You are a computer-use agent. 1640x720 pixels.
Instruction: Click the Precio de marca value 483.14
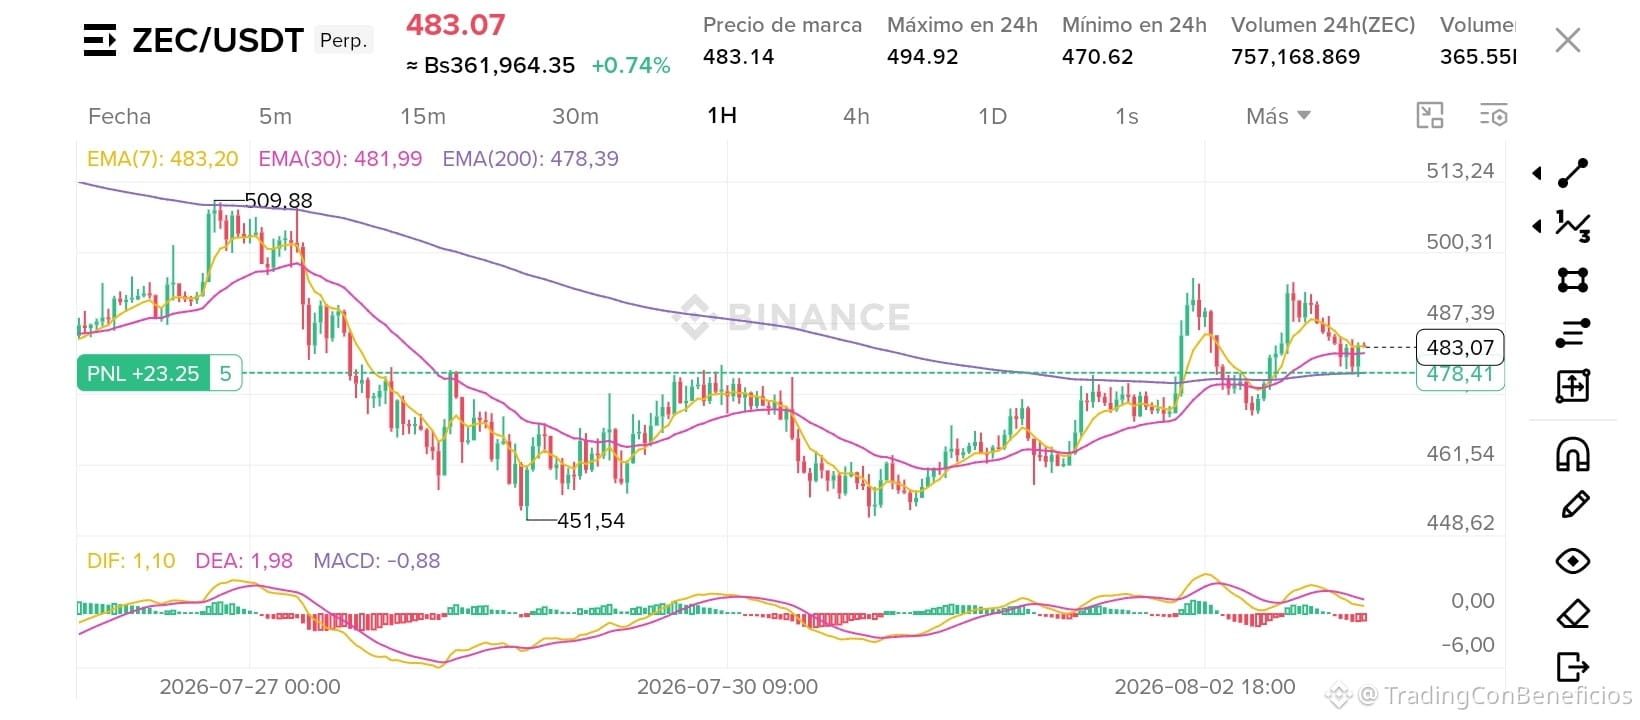pos(739,57)
